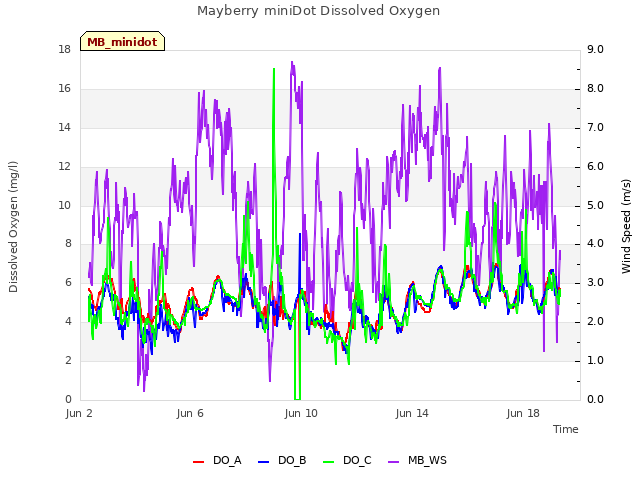Click the 6 left axis value
This screenshot has width=640, height=480.
coord(68,282)
